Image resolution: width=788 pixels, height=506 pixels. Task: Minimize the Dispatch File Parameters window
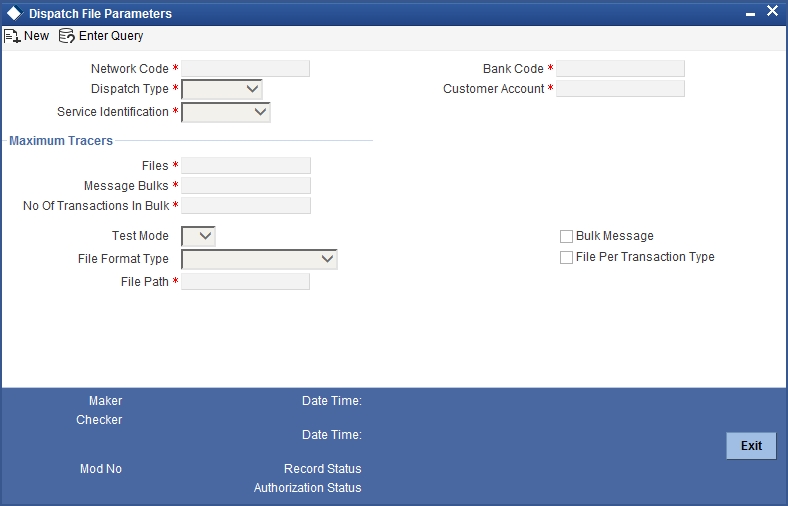[750, 14]
